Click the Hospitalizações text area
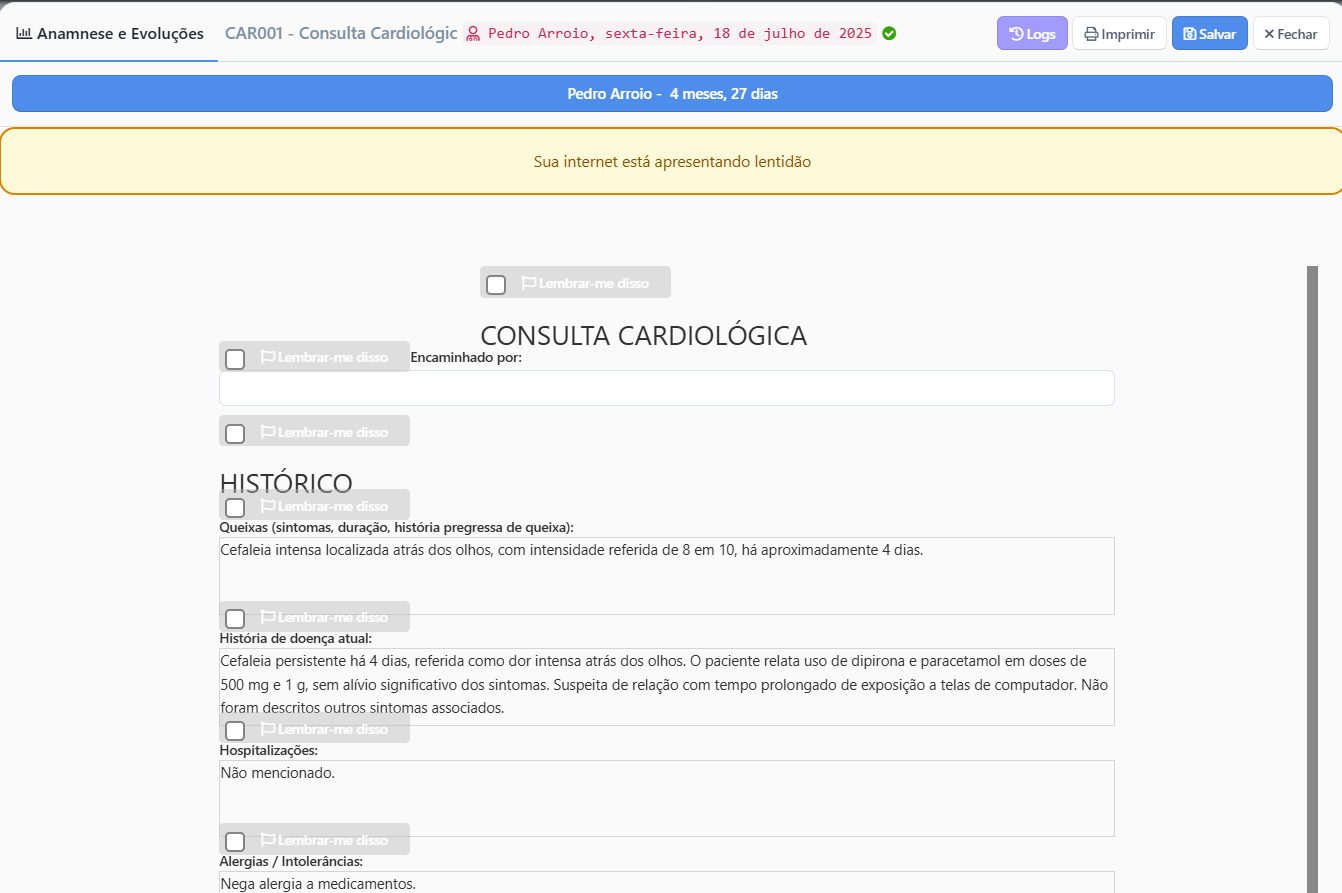 tap(667, 798)
